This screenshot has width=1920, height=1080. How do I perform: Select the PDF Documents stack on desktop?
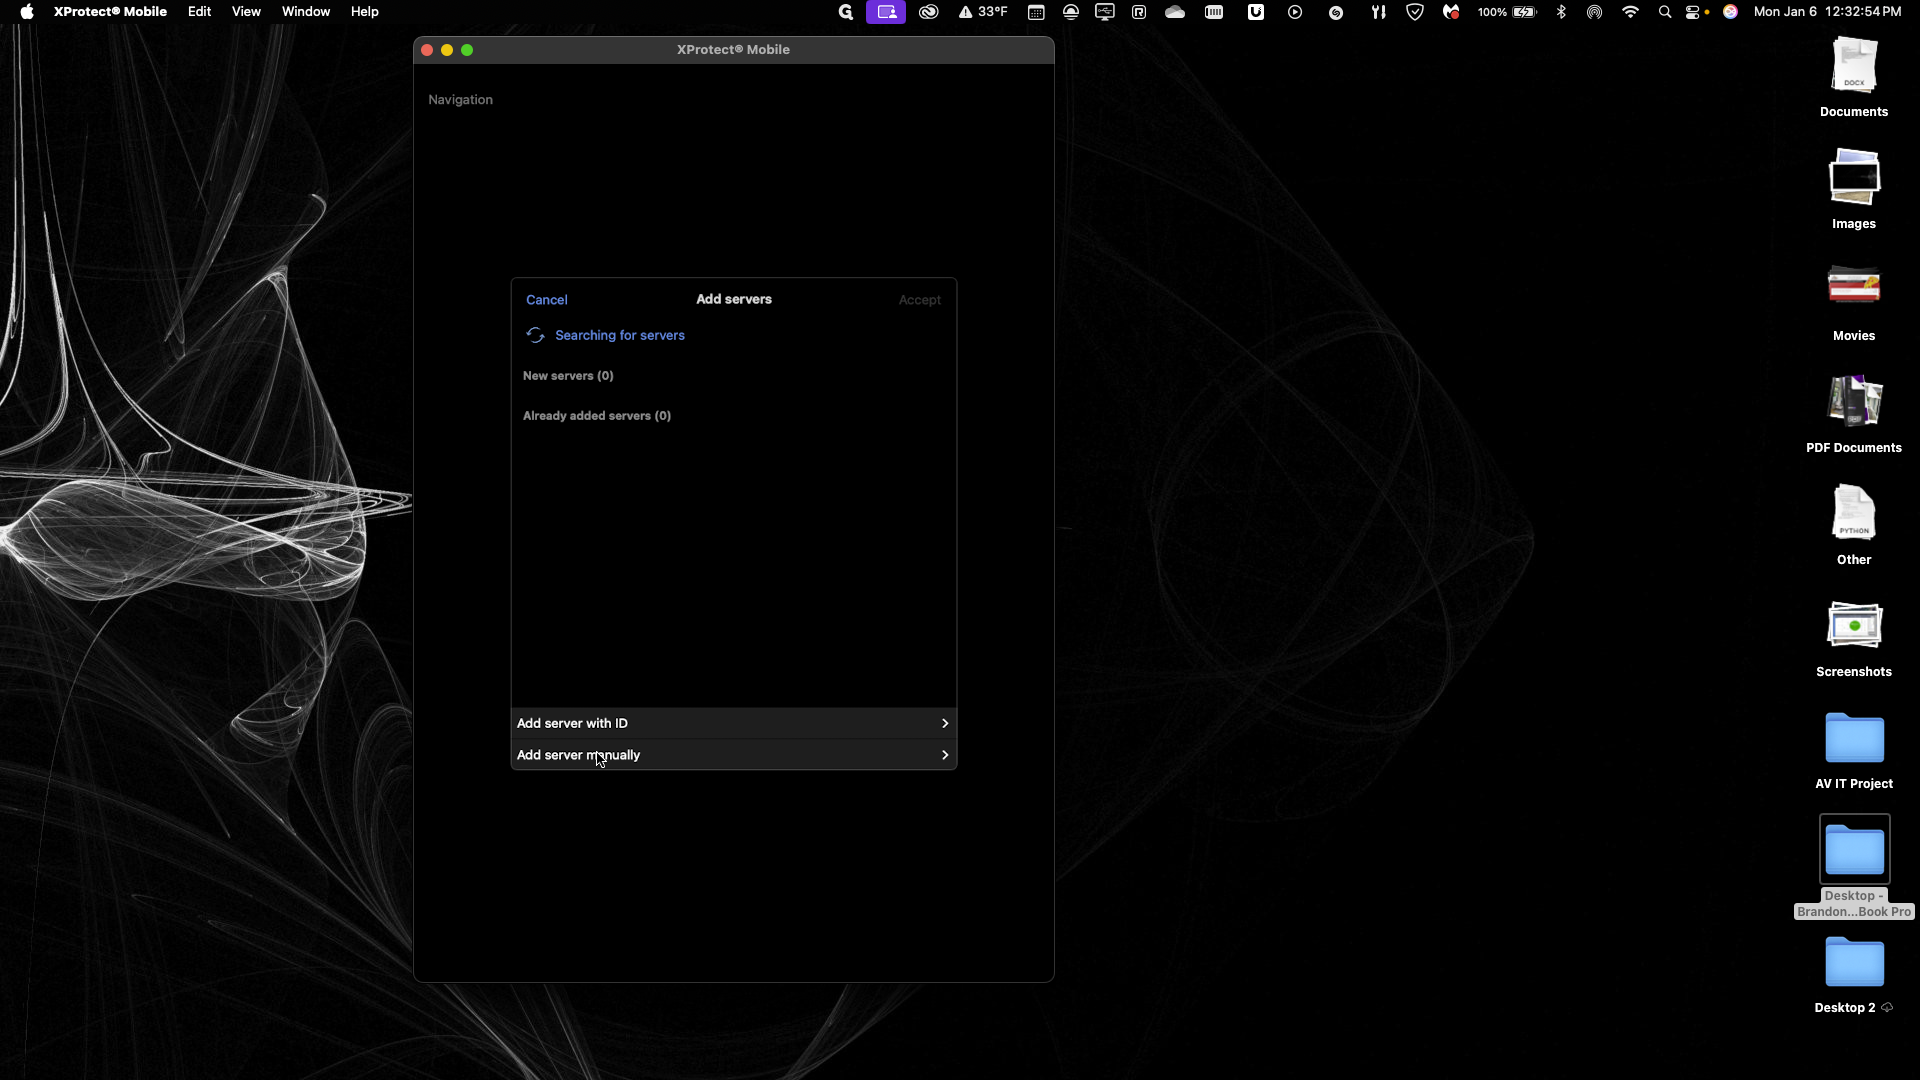1854,413
